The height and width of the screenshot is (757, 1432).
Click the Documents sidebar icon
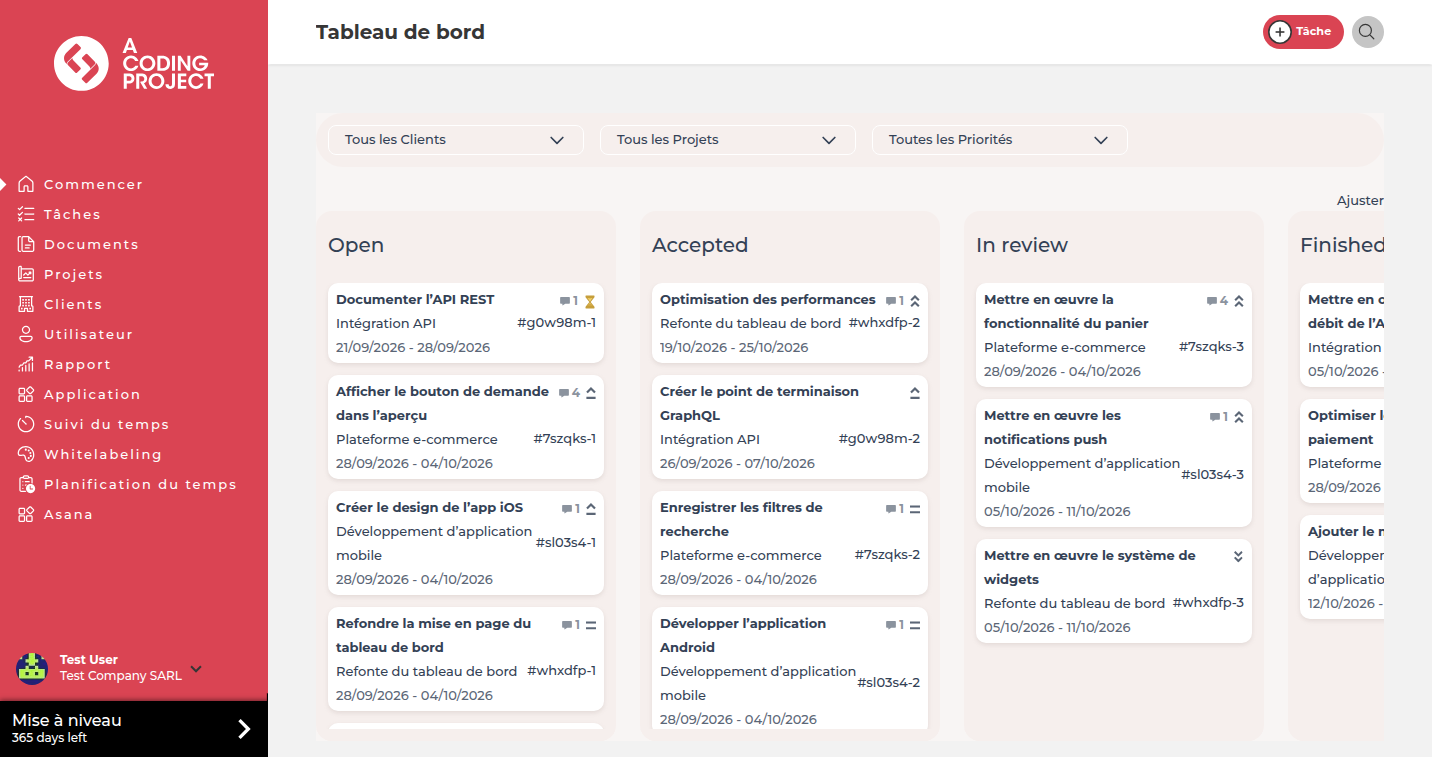tap(26, 244)
